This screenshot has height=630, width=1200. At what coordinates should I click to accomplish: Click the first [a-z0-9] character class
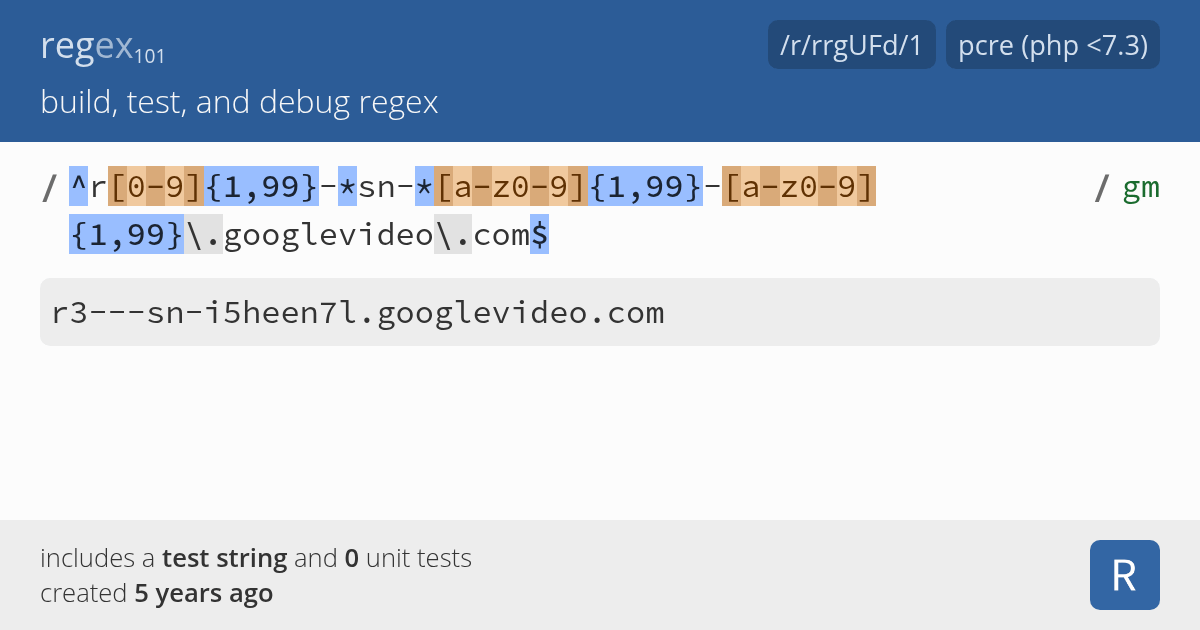click(513, 187)
